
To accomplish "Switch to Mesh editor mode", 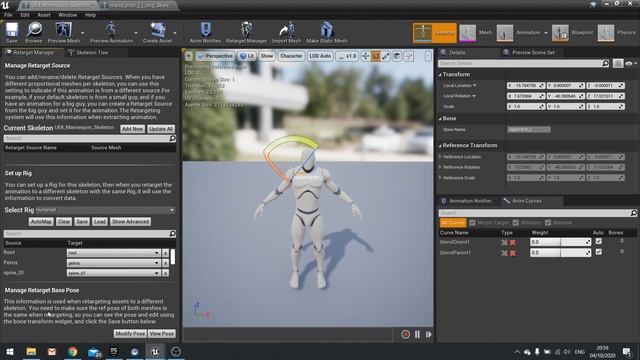I will (476, 33).
